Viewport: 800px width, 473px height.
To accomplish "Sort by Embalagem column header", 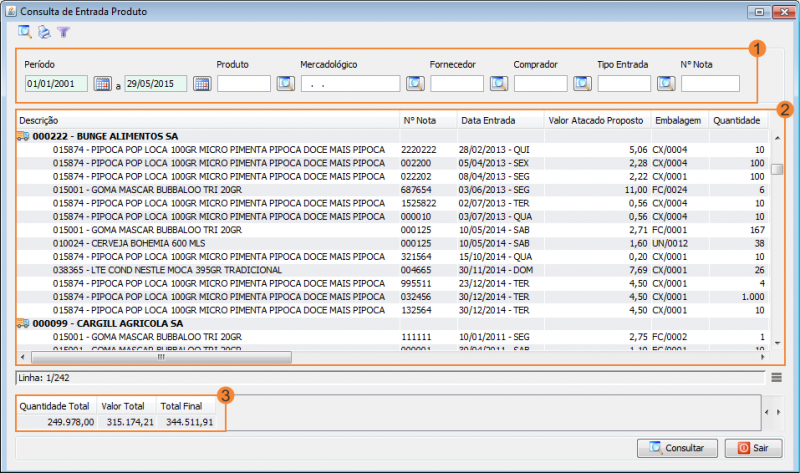I will pyautogui.click(x=680, y=121).
